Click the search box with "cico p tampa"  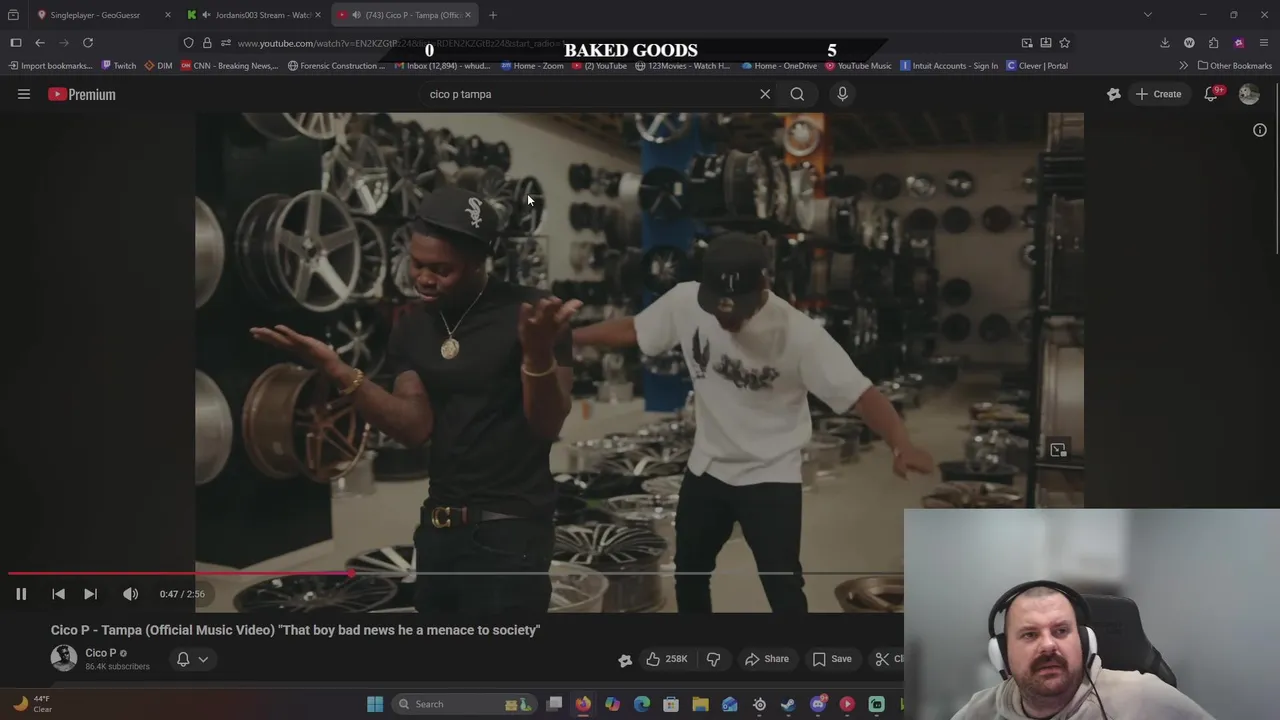coord(590,94)
